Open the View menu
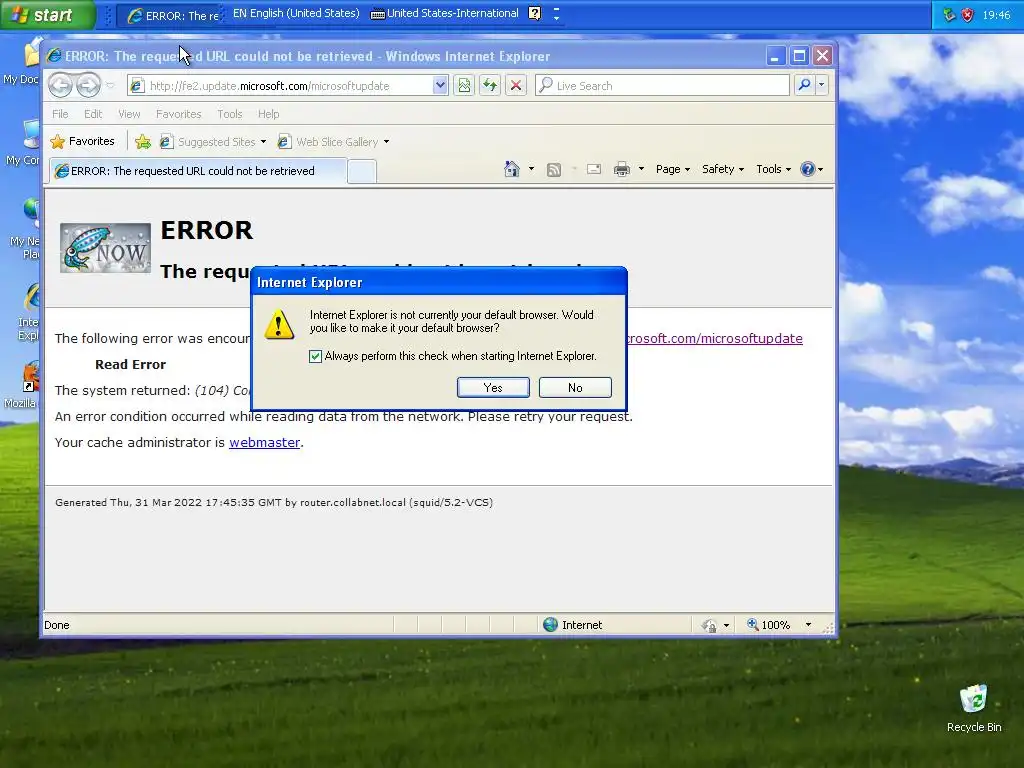The width and height of the screenshot is (1024, 768). (x=129, y=114)
